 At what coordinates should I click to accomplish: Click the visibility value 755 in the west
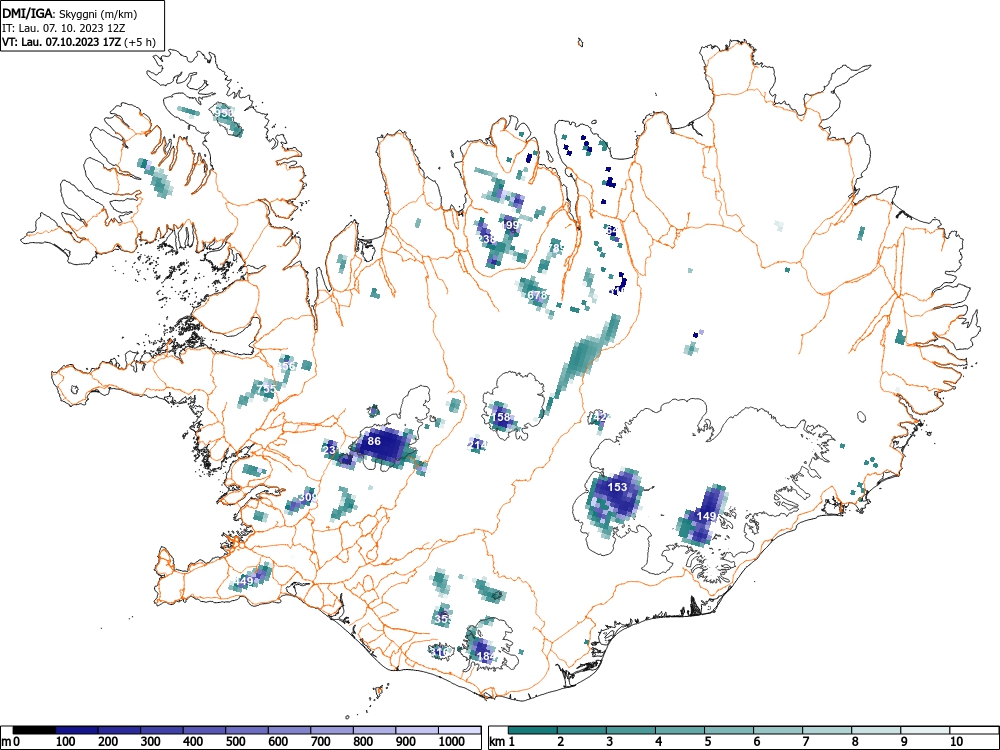pyautogui.click(x=267, y=388)
